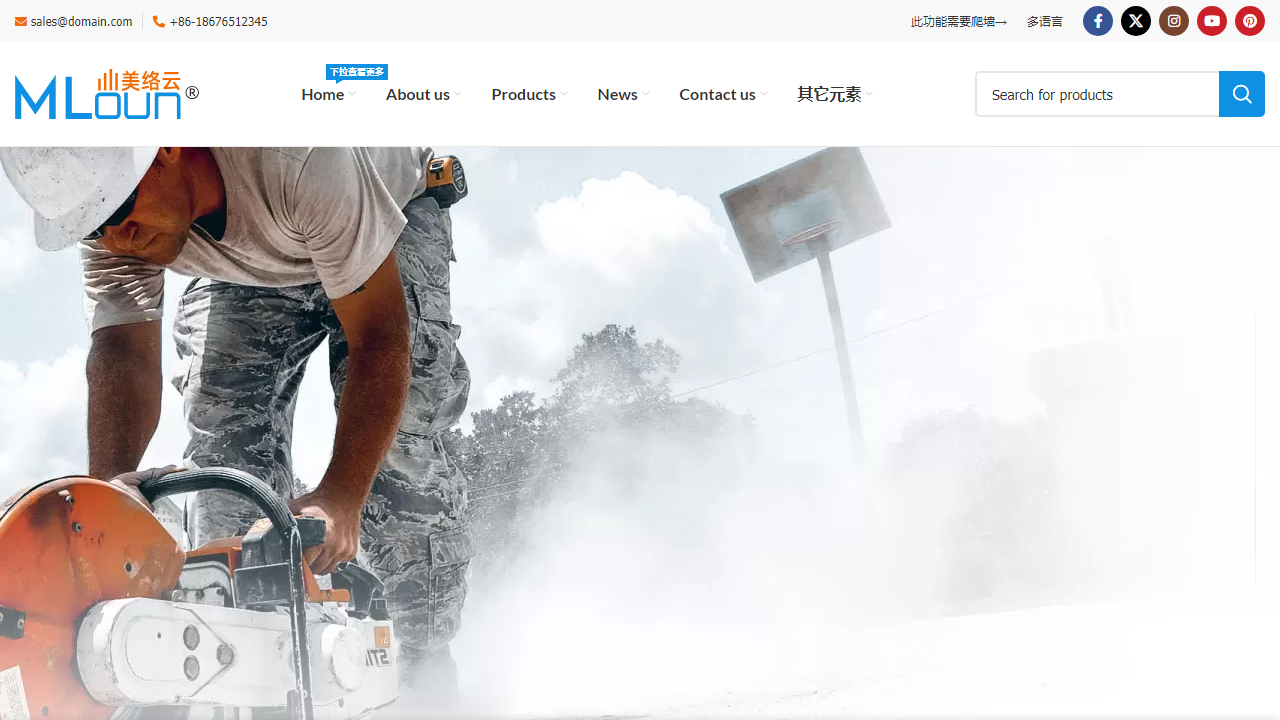Open the Contact us menu item
The image size is (1280, 720).
point(717,94)
